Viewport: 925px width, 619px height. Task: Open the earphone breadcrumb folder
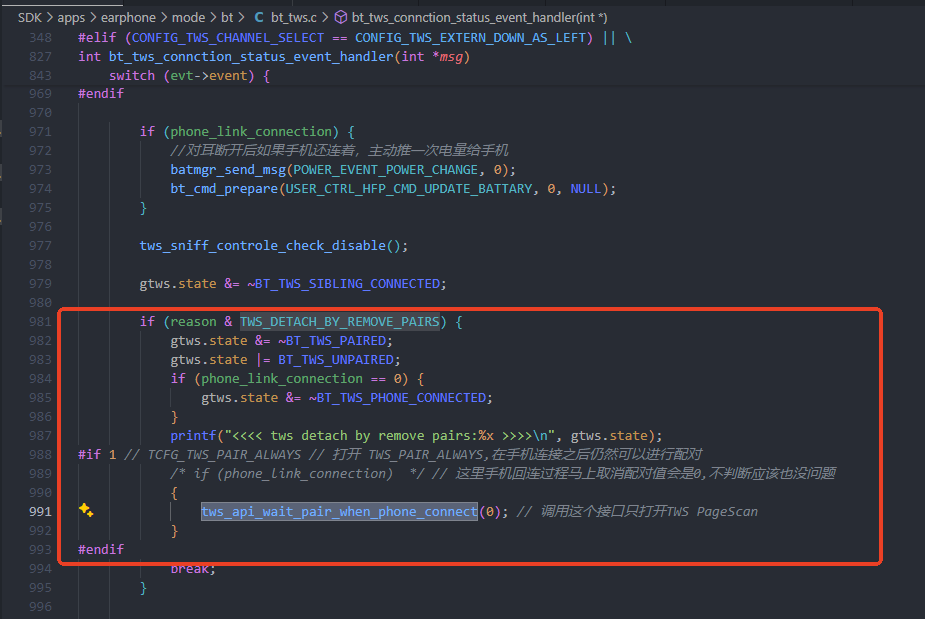[x=128, y=18]
